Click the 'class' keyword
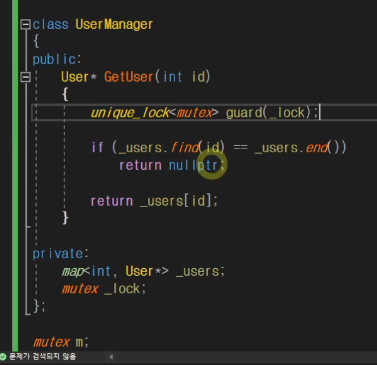The width and height of the screenshot is (377, 365). click(x=50, y=24)
